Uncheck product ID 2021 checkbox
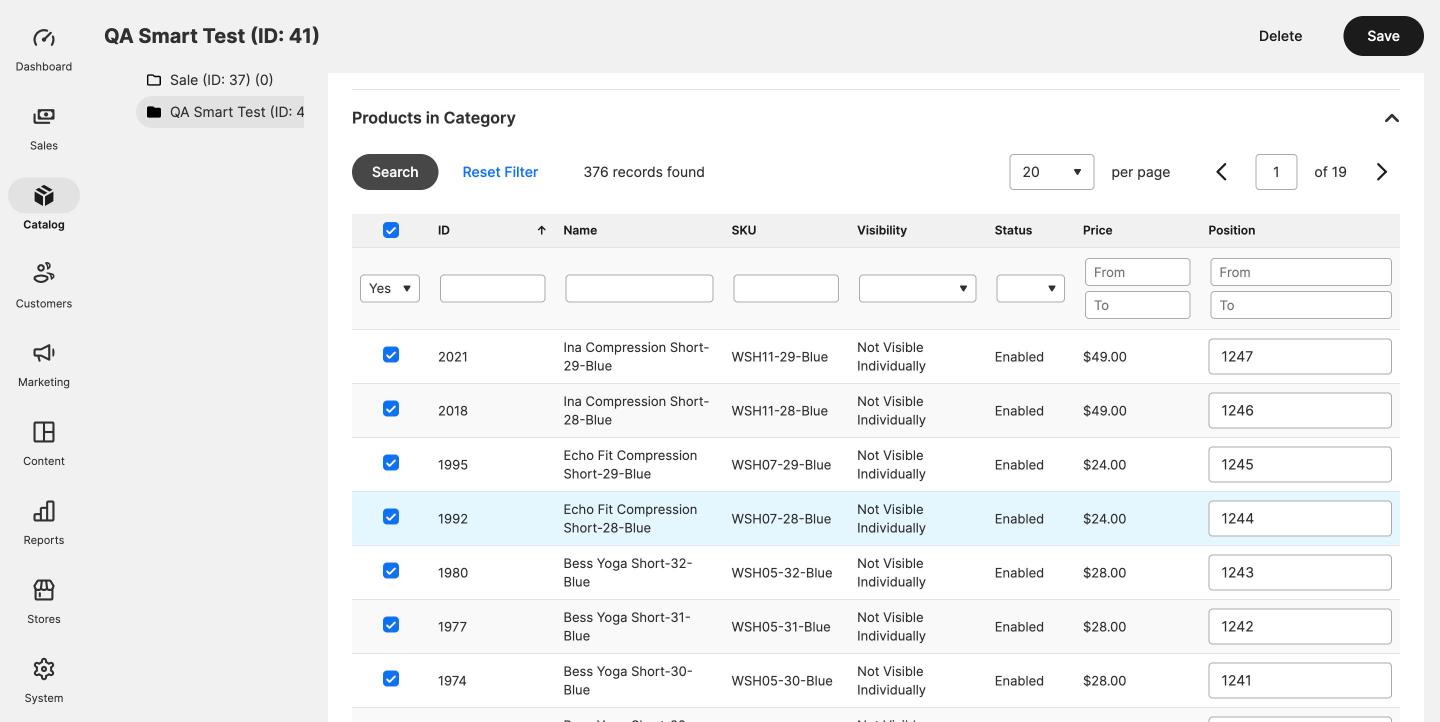Viewport: 1440px width, 722px height. point(391,355)
